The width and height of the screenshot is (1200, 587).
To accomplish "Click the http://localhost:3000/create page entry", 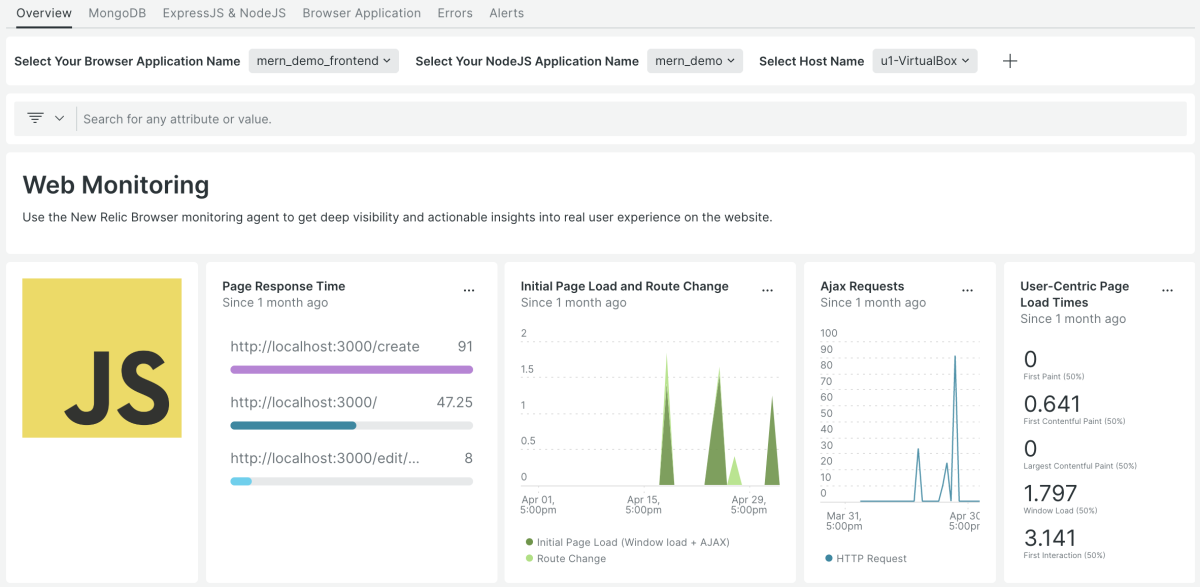I will point(325,347).
